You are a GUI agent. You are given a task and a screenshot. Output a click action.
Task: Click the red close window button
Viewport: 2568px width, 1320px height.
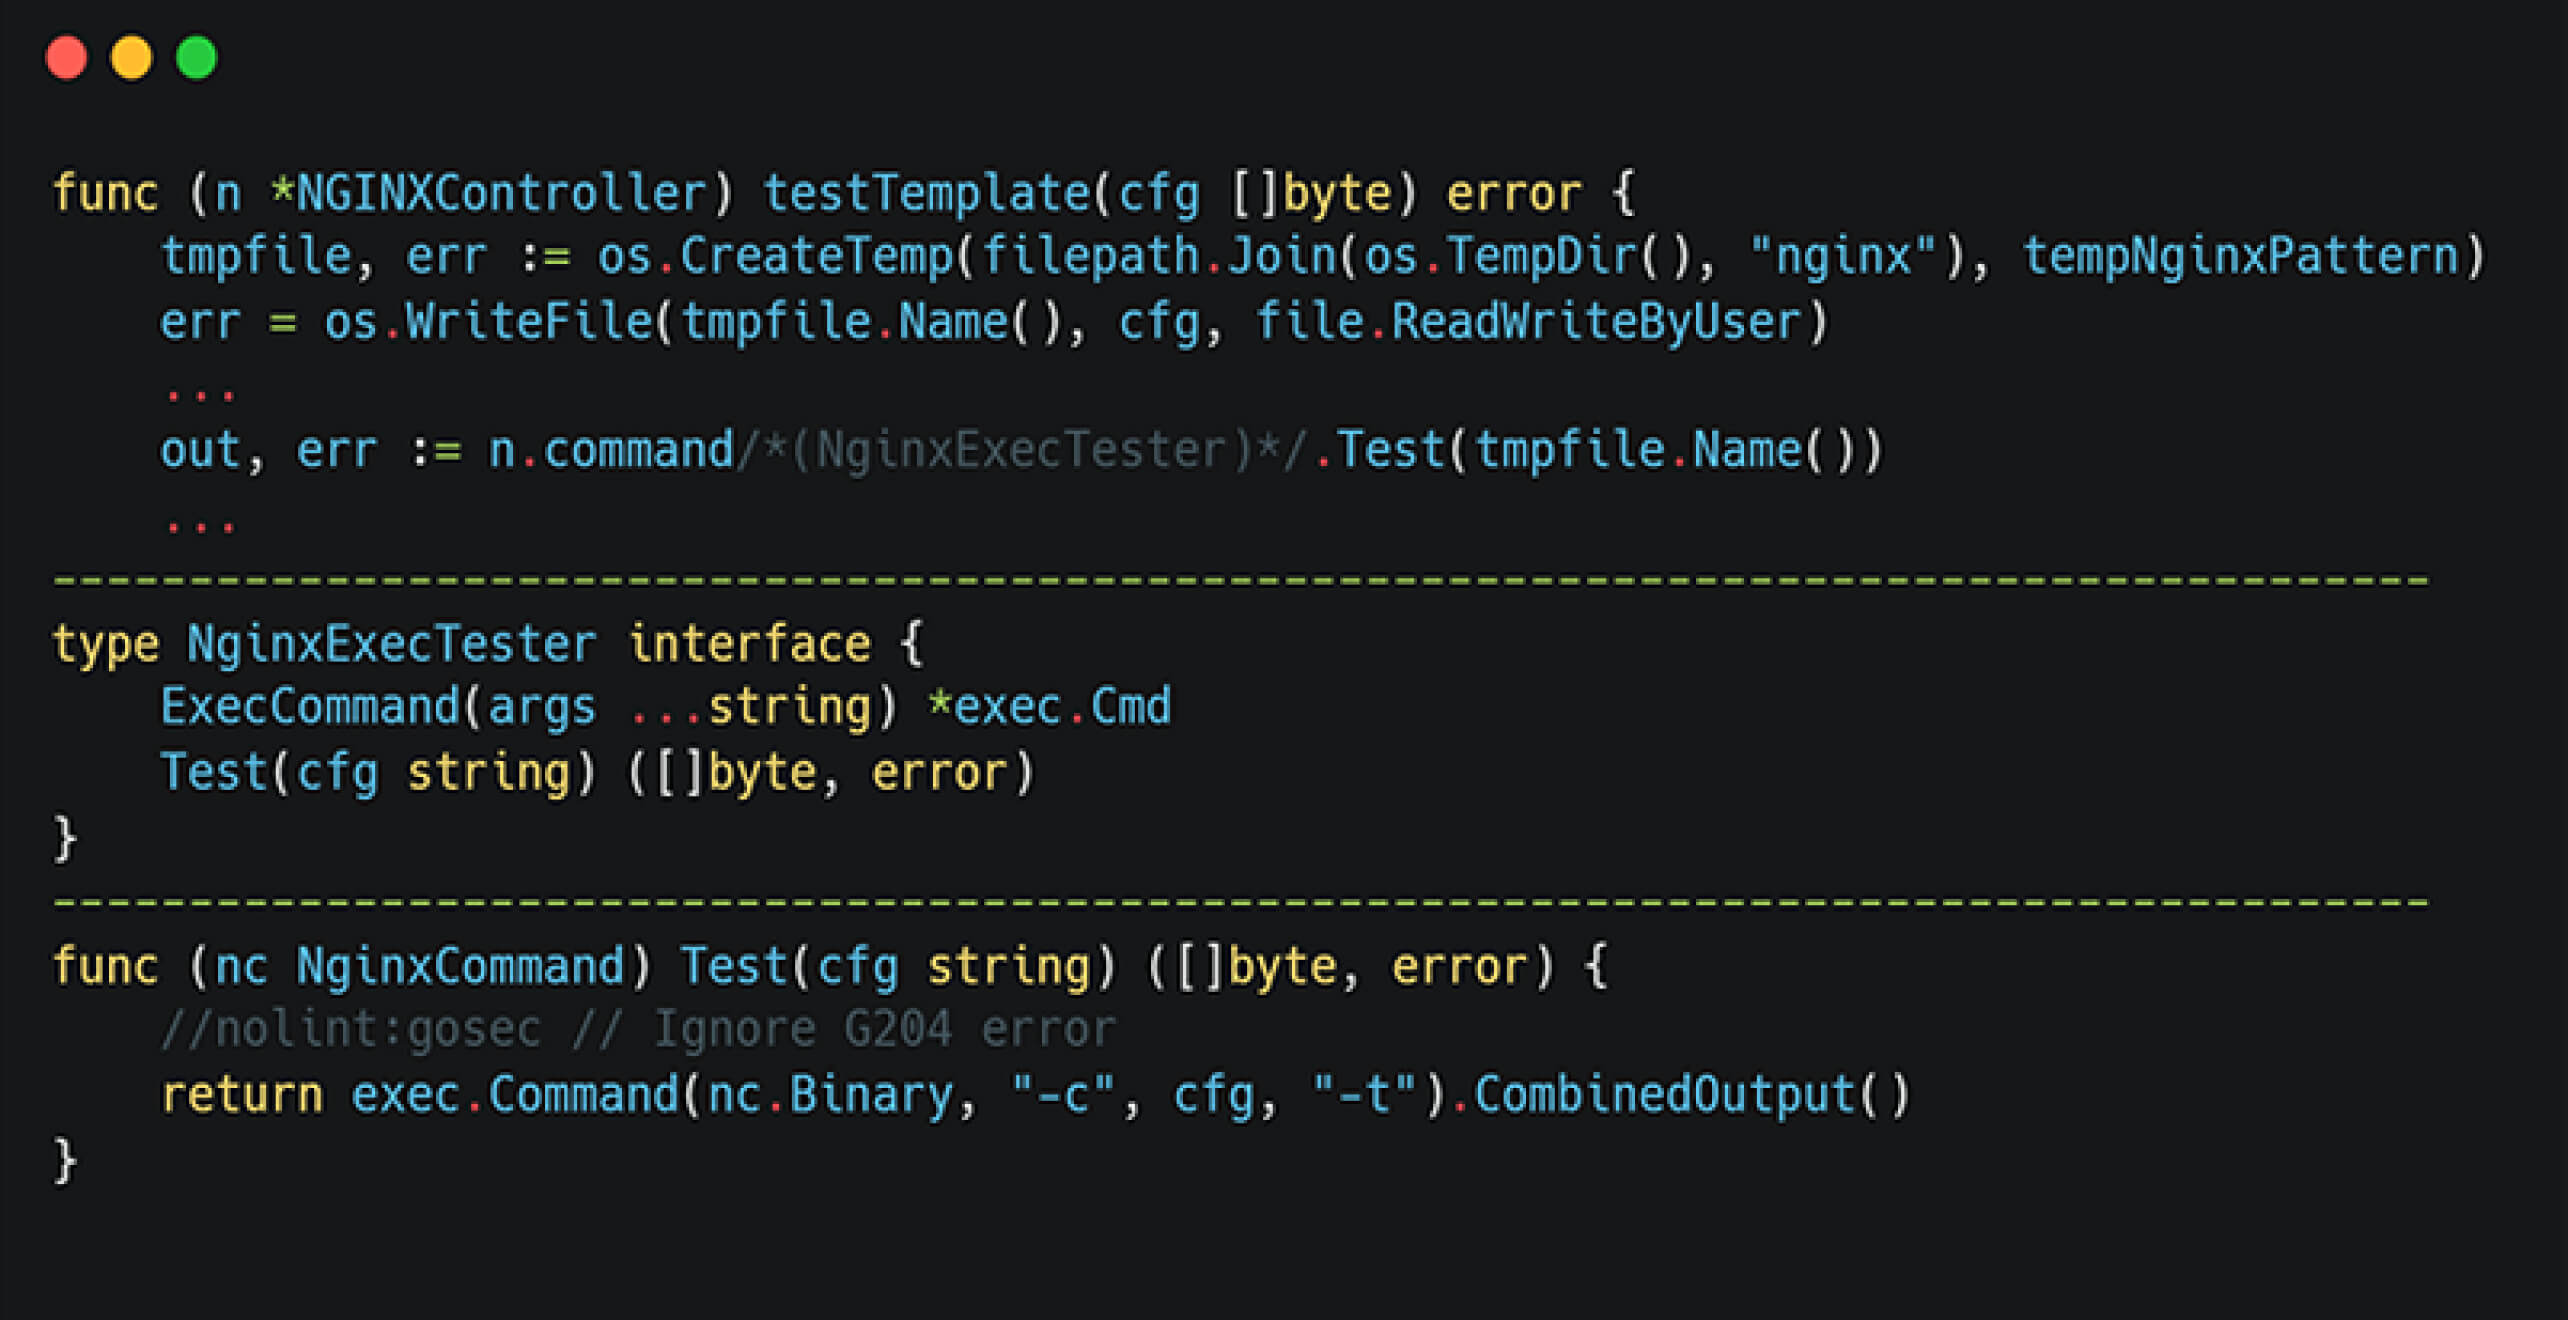click(x=67, y=57)
